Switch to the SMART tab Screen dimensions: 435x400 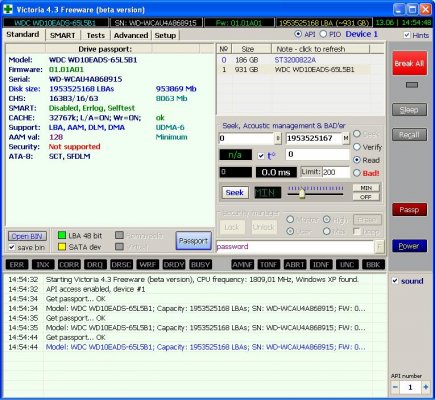point(62,35)
